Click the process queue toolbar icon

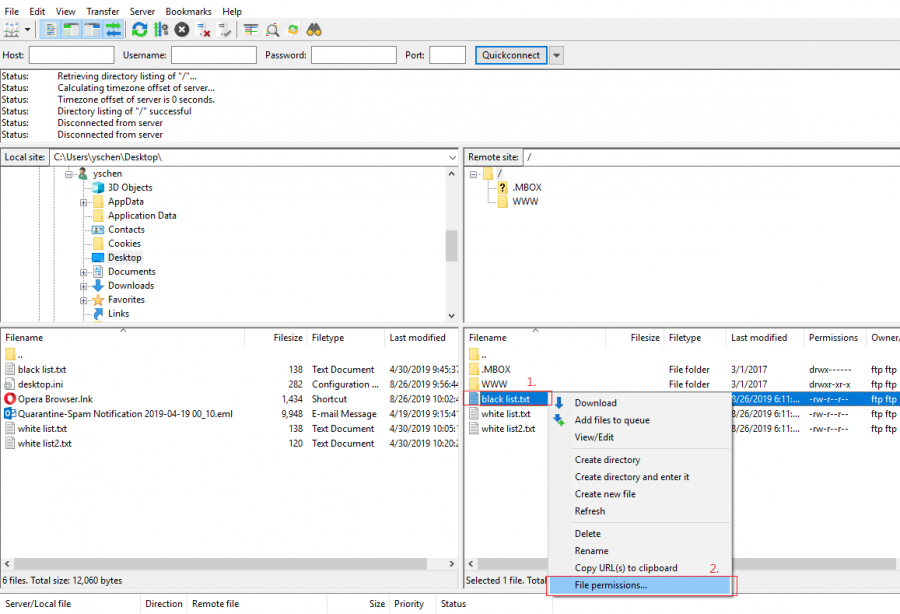click(x=160, y=30)
